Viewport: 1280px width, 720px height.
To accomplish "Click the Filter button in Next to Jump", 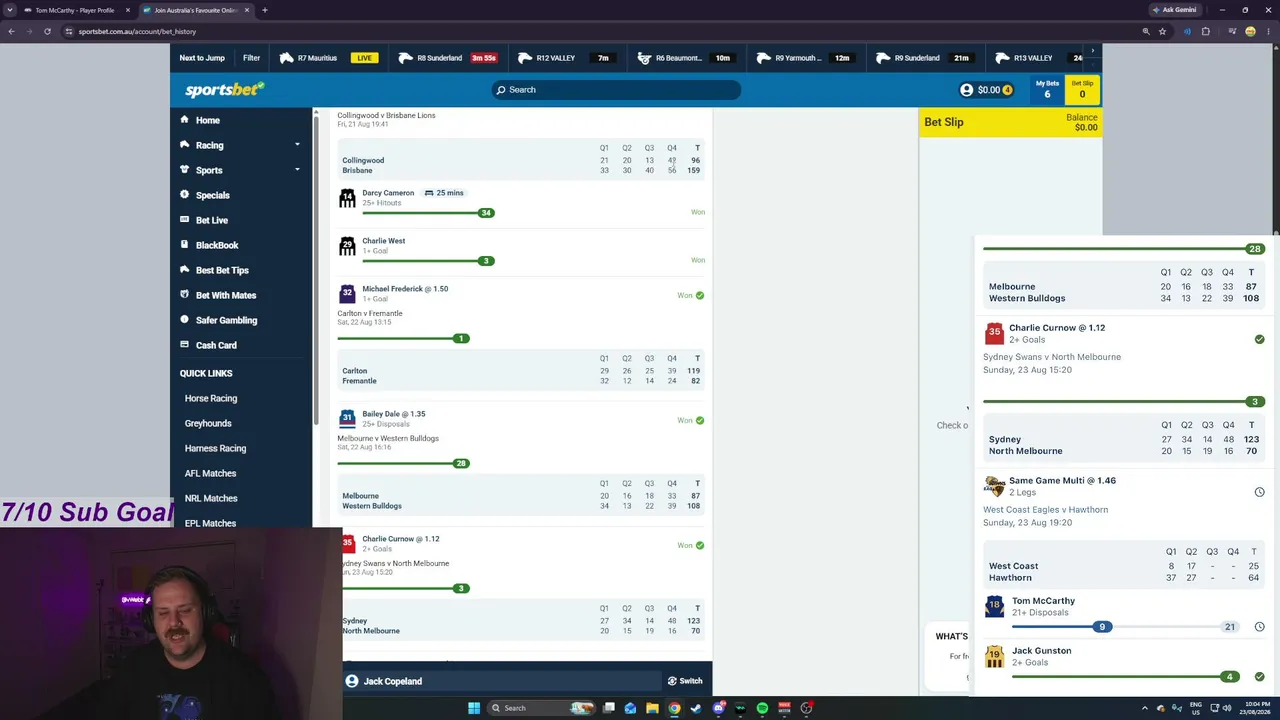I will [251, 58].
